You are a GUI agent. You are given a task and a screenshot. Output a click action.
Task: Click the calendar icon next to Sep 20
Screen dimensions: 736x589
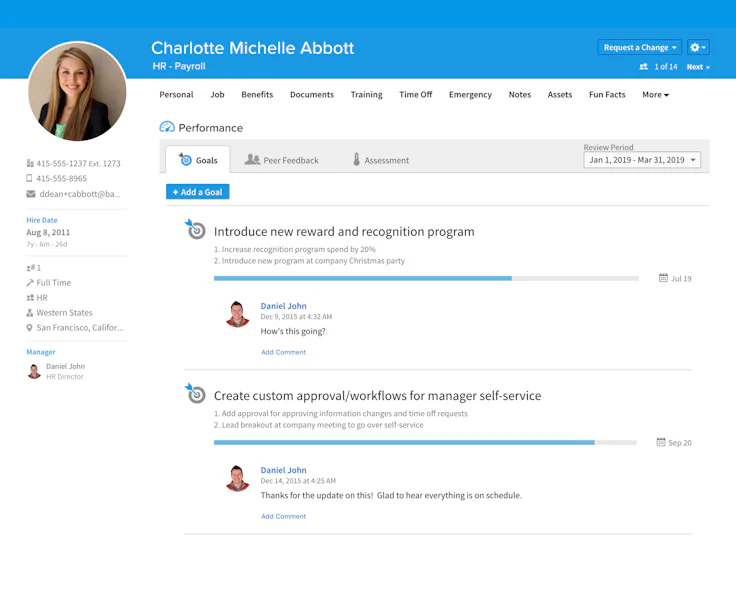[x=661, y=442]
